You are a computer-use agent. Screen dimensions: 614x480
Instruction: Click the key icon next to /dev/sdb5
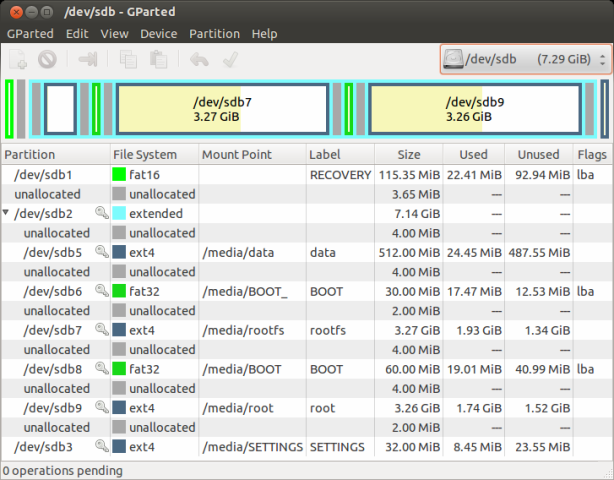(x=102, y=251)
